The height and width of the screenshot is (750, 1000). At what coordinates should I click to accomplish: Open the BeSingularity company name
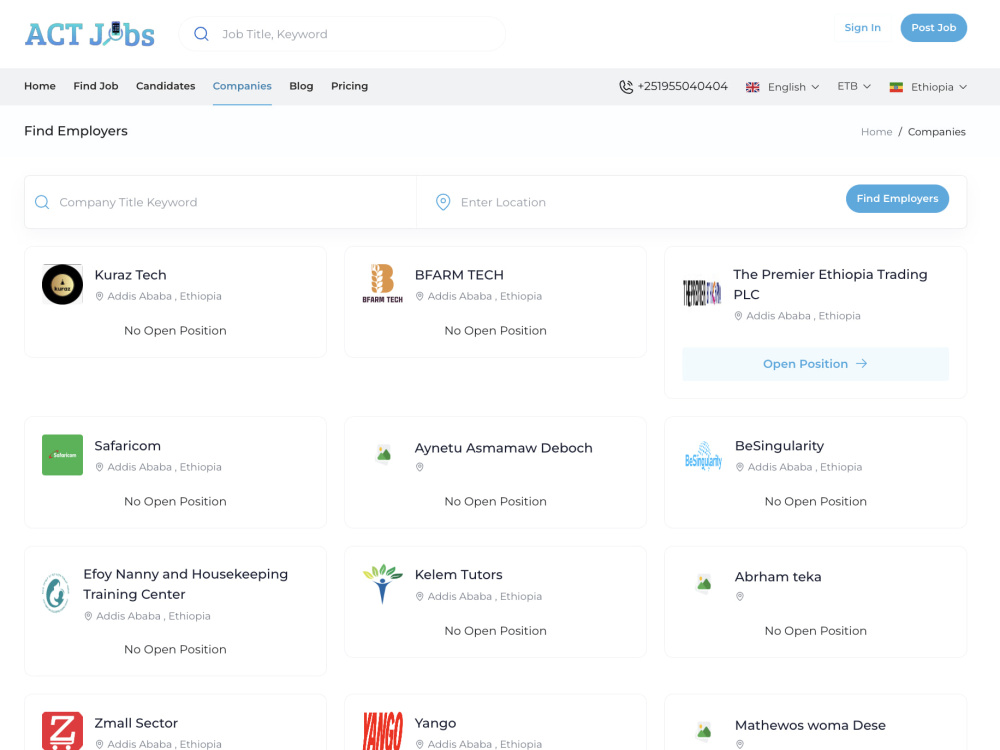coord(779,446)
